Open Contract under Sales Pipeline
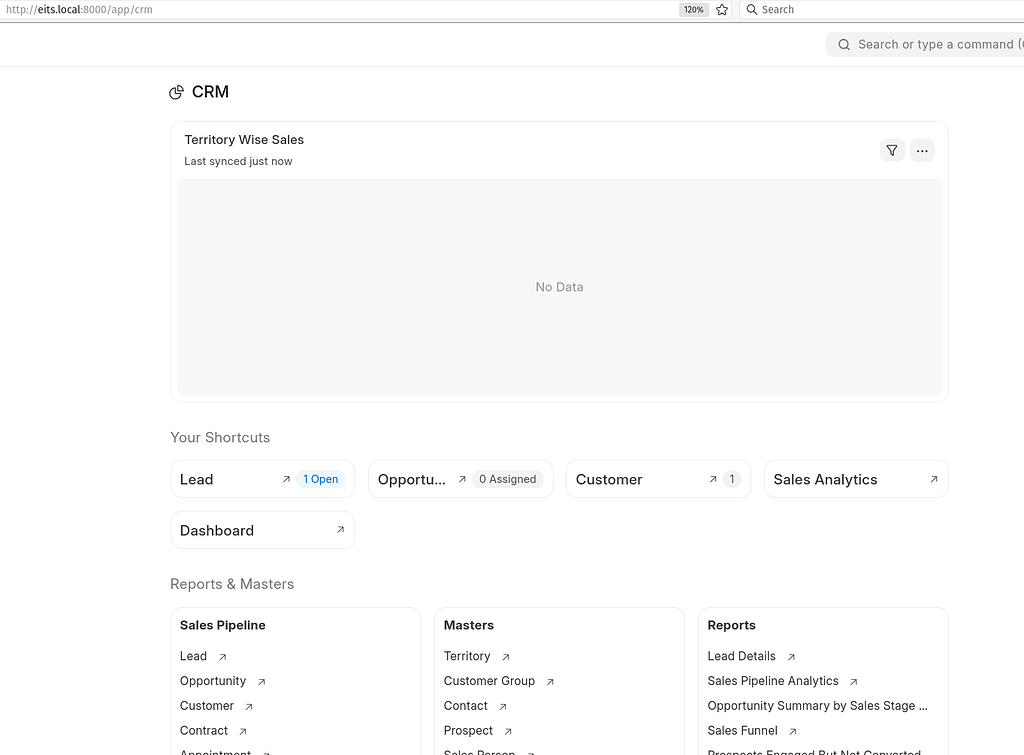The width and height of the screenshot is (1024, 755). click(203, 730)
